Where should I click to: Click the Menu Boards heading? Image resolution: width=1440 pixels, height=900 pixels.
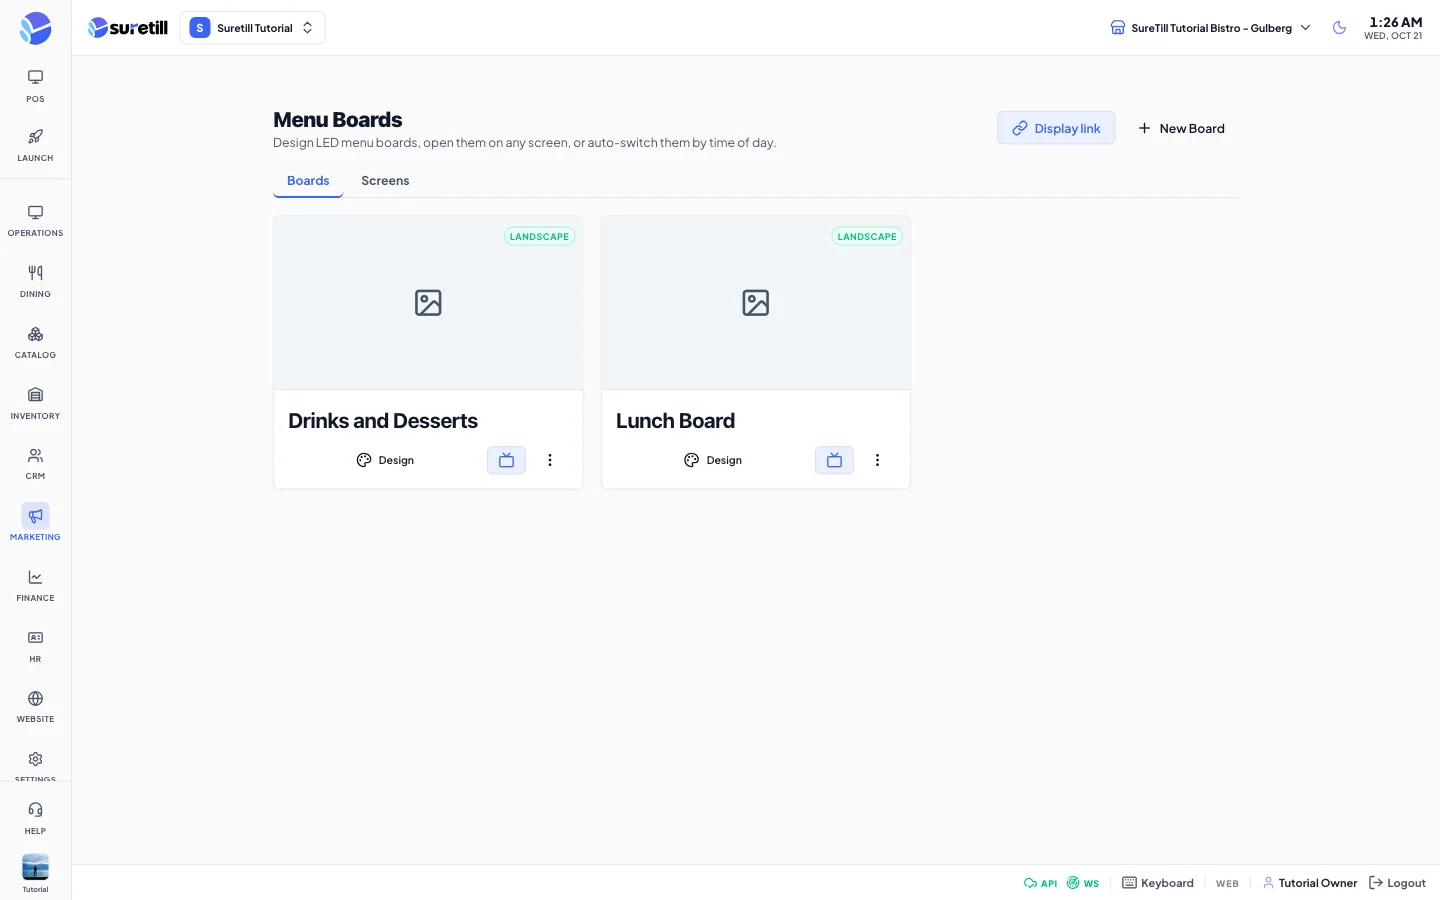[337, 120]
